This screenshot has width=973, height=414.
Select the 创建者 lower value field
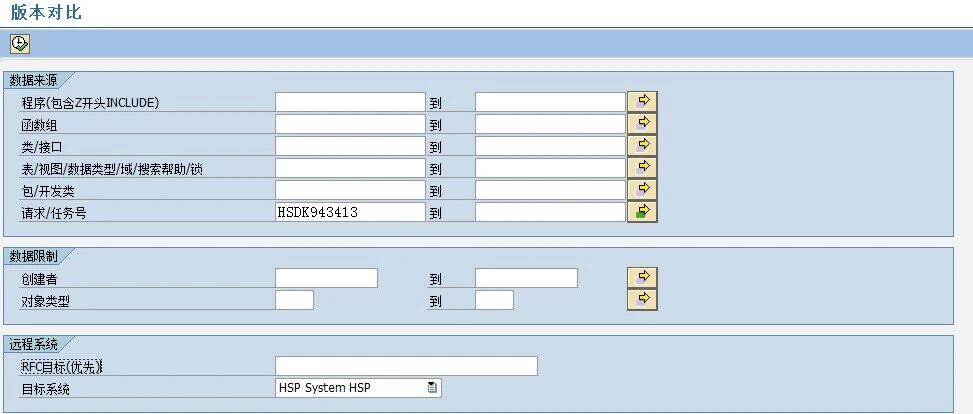[326, 278]
